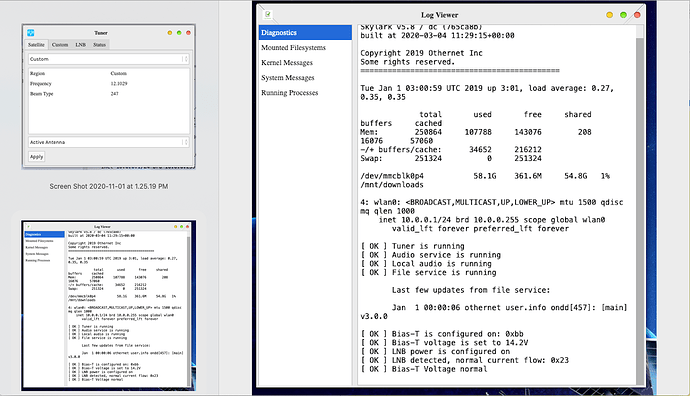
Task: Click the 'Last few updates from file service:' line
Action: pos(471,290)
